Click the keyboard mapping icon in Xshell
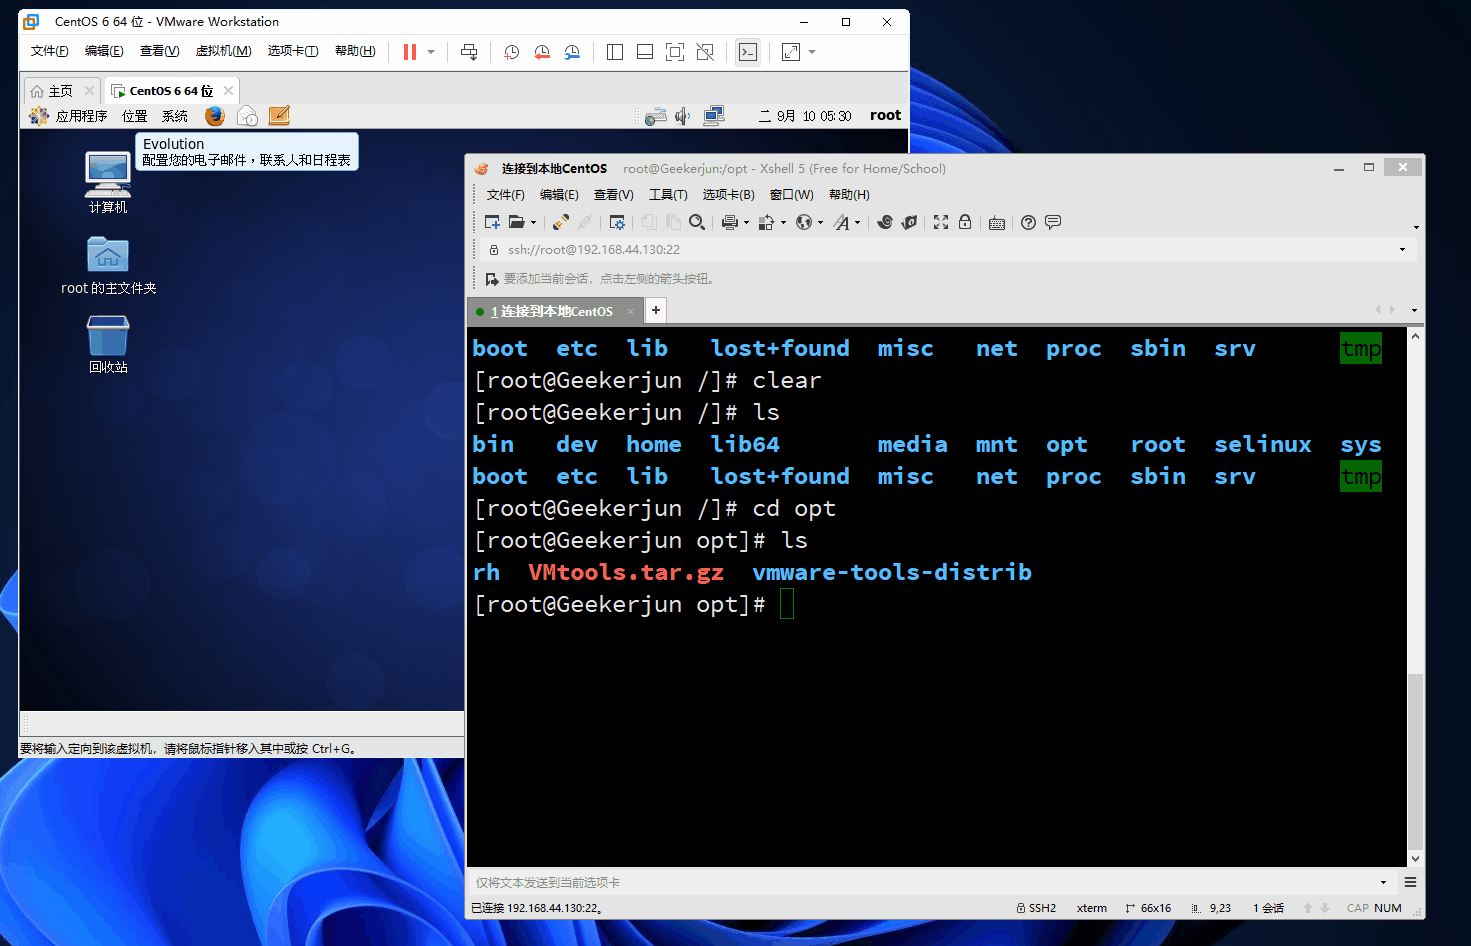This screenshot has height=946, width=1471. 997,223
